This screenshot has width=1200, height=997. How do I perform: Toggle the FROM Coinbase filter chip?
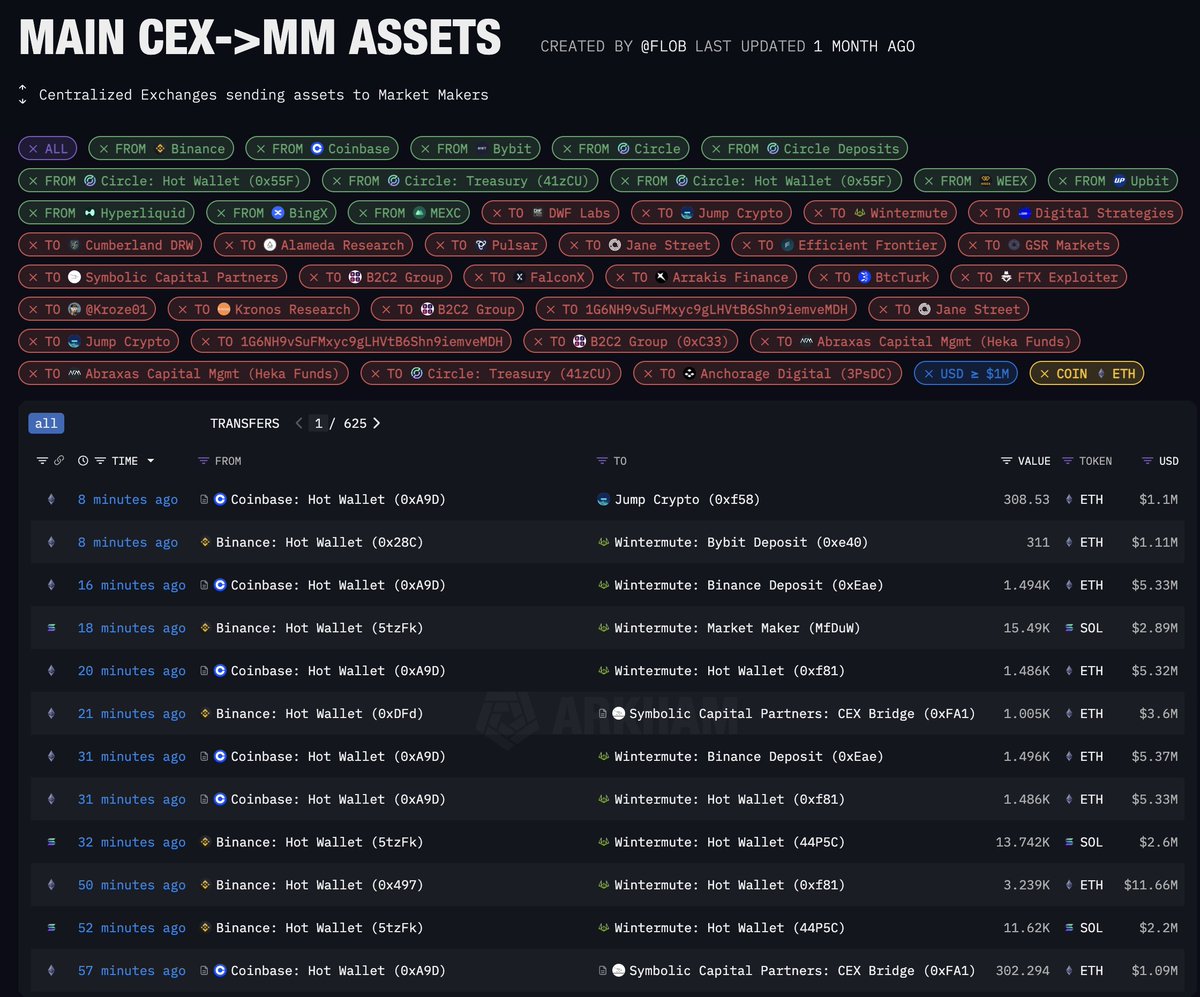point(322,148)
